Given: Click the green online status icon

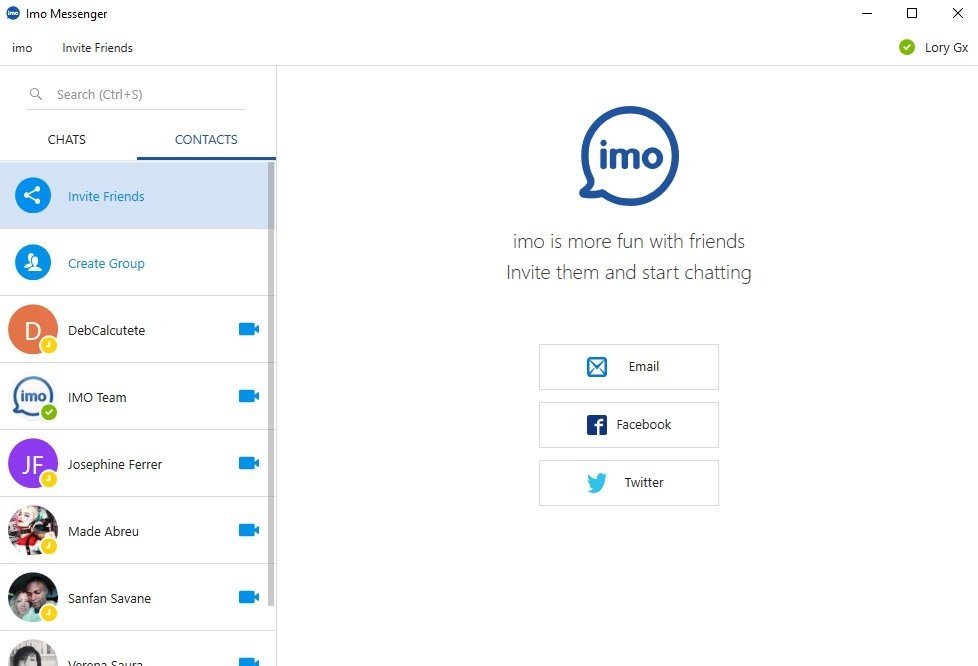Looking at the screenshot, I should 907,47.
